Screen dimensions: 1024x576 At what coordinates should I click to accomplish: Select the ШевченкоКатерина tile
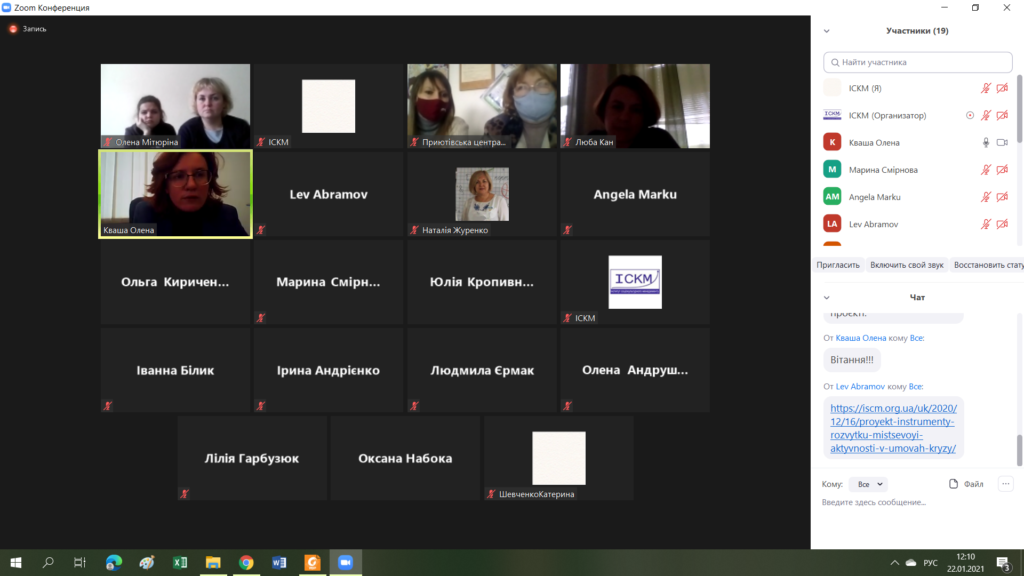[x=559, y=458]
